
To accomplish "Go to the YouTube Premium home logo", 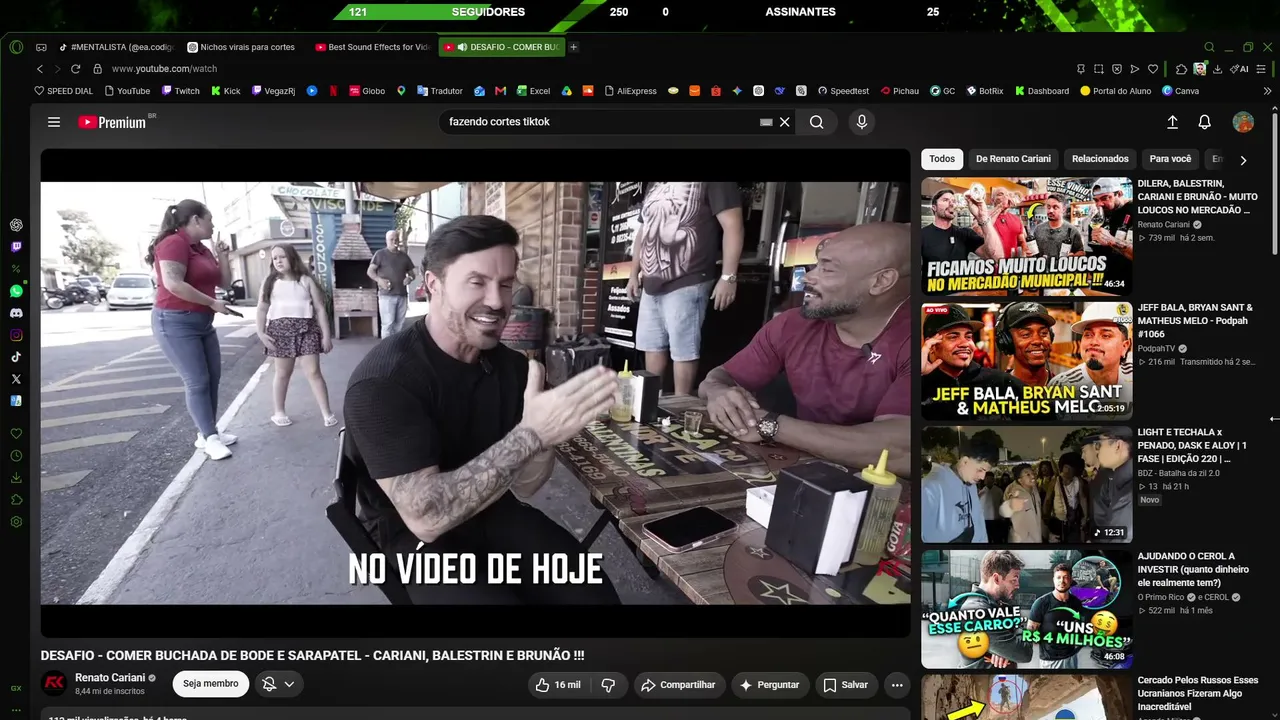I will [112, 122].
